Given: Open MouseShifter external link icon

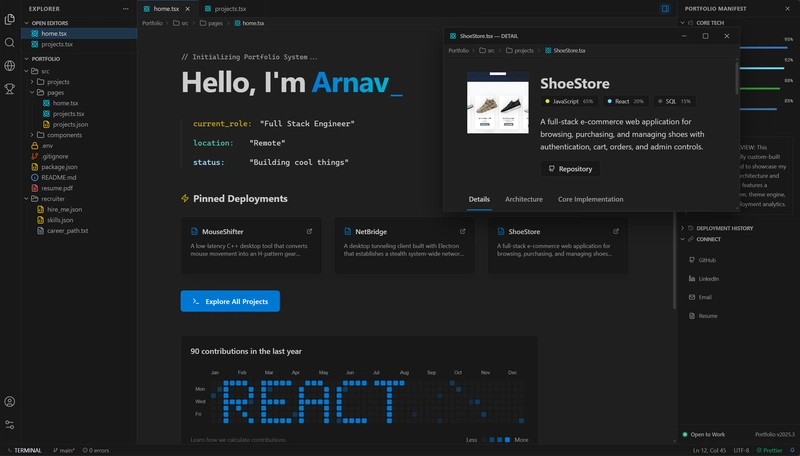Looking at the screenshot, I should pos(309,231).
